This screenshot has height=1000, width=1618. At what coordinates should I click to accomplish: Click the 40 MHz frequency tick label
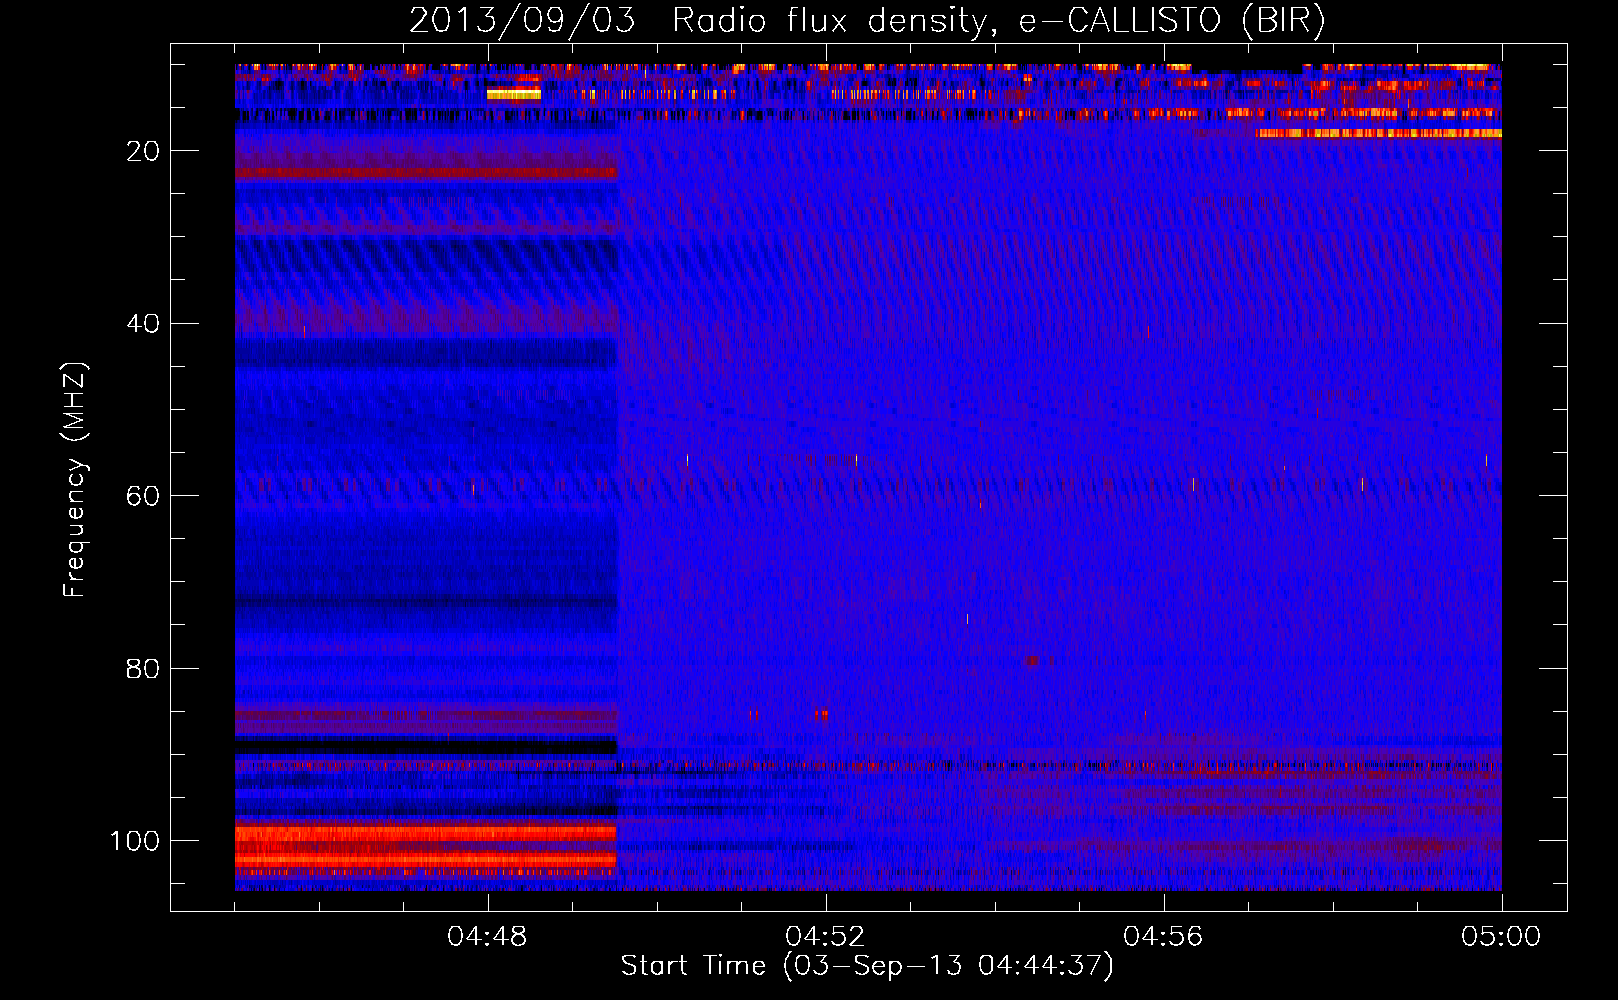point(144,324)
